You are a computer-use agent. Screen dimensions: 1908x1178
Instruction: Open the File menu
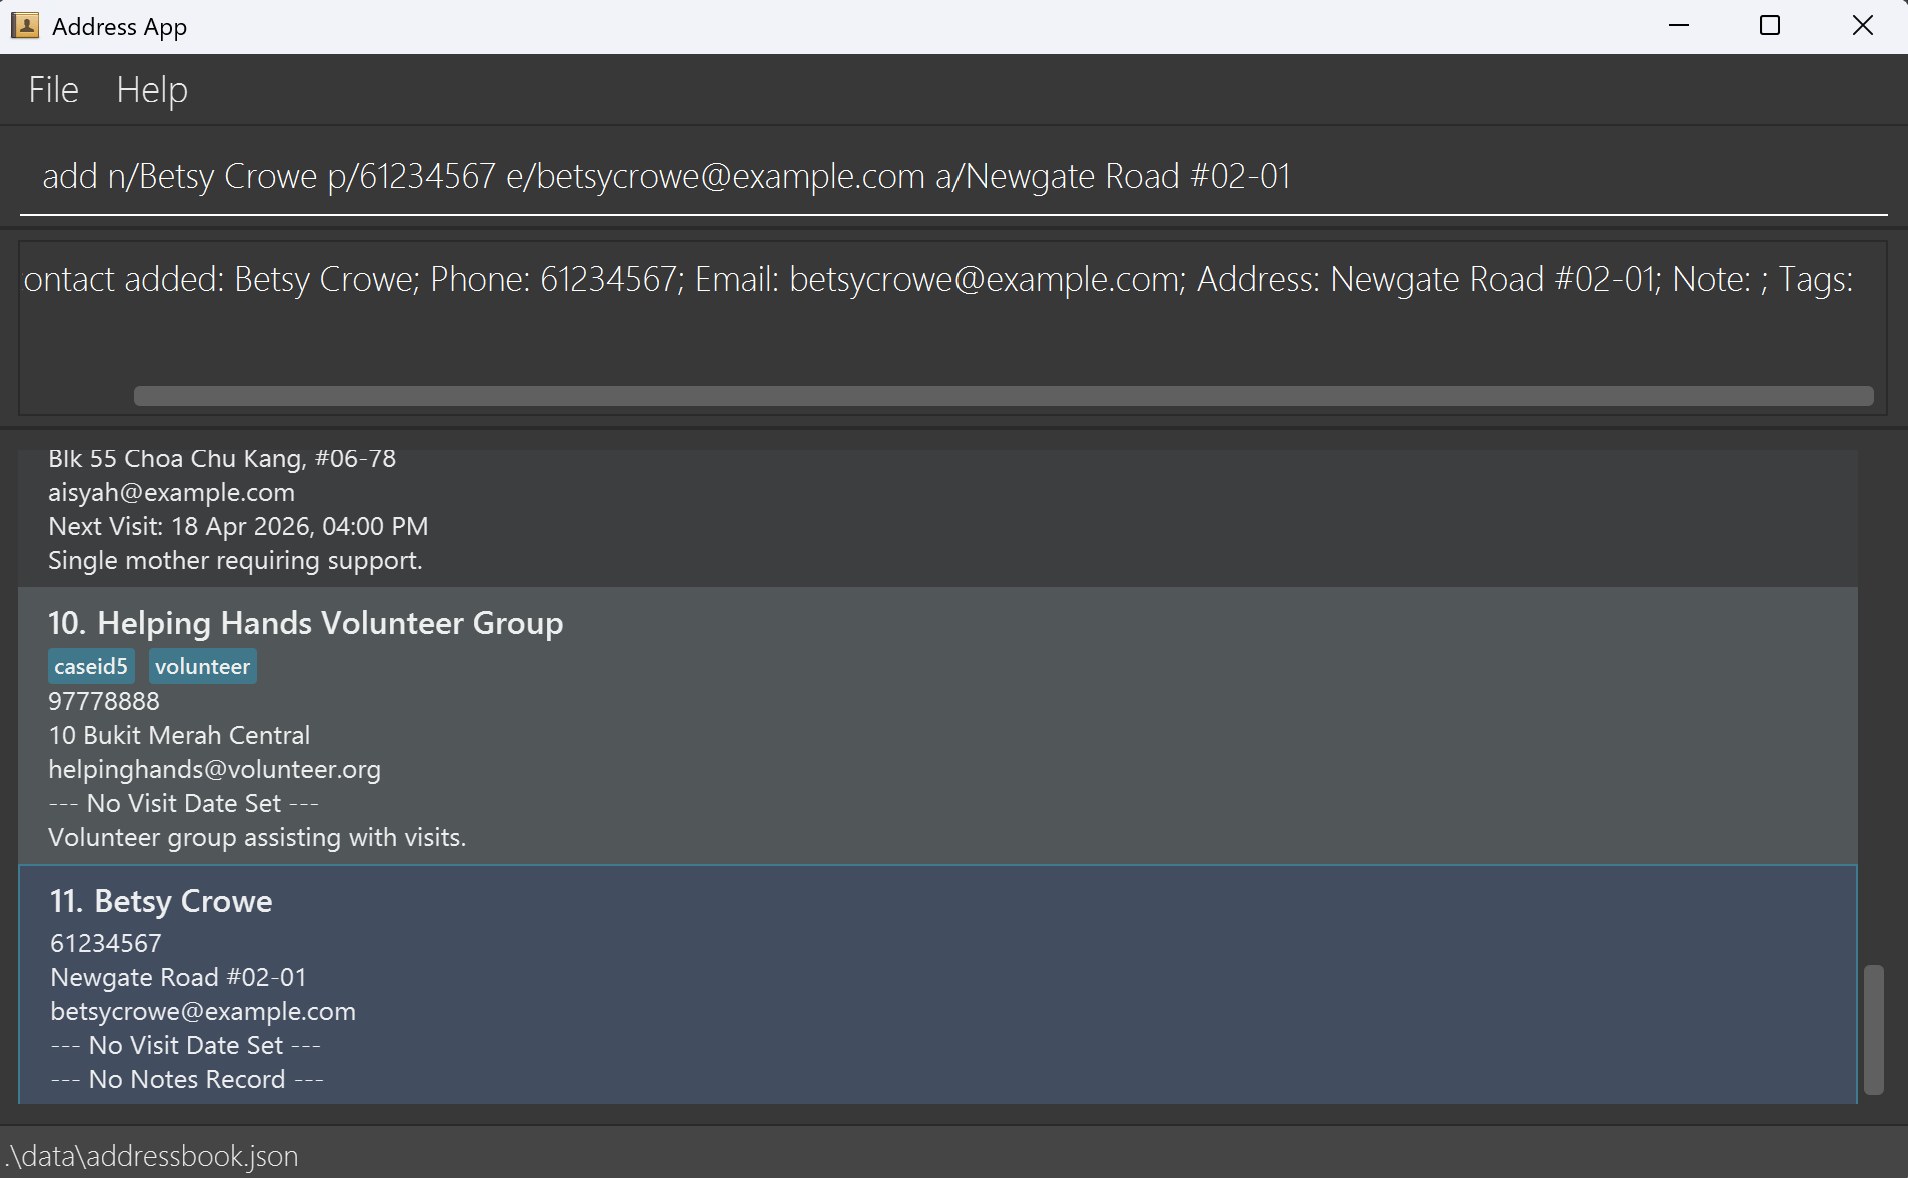tap(53, 90)
